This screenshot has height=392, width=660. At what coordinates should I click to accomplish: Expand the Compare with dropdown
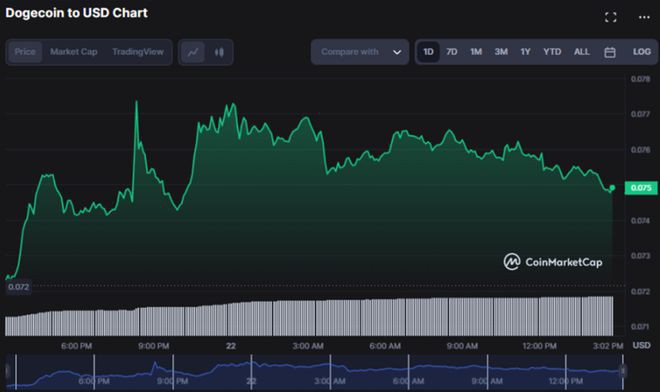pyautogui.click(x=360, y=52)
